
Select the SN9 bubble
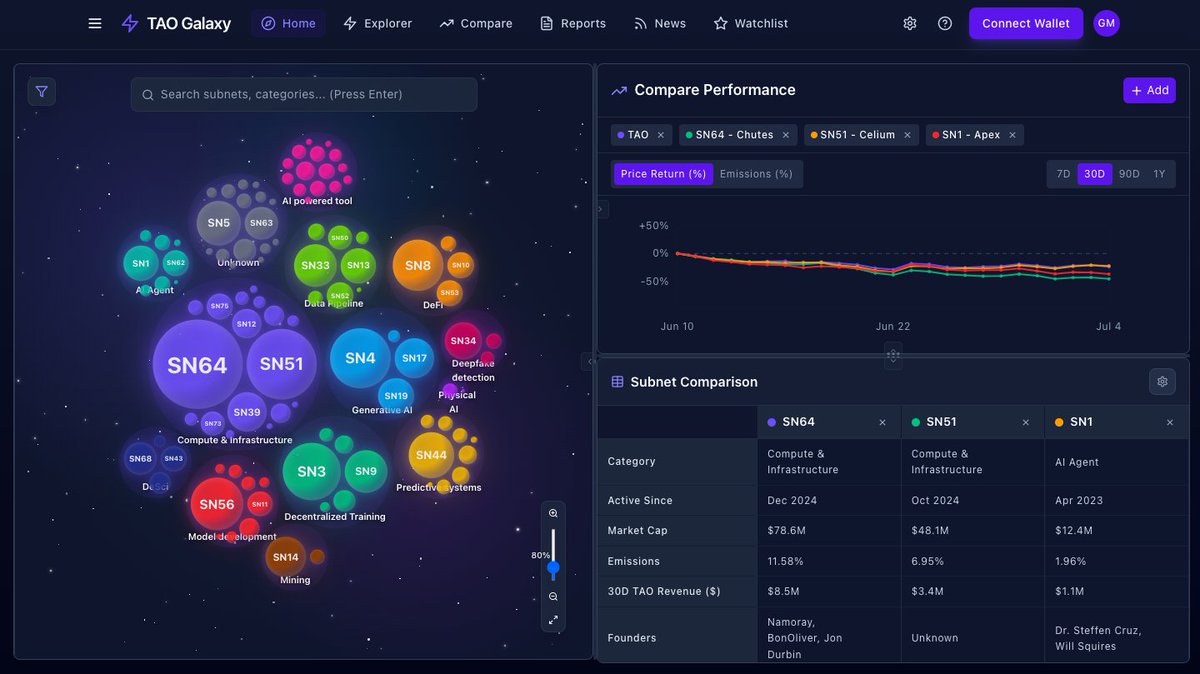point(366,471)
